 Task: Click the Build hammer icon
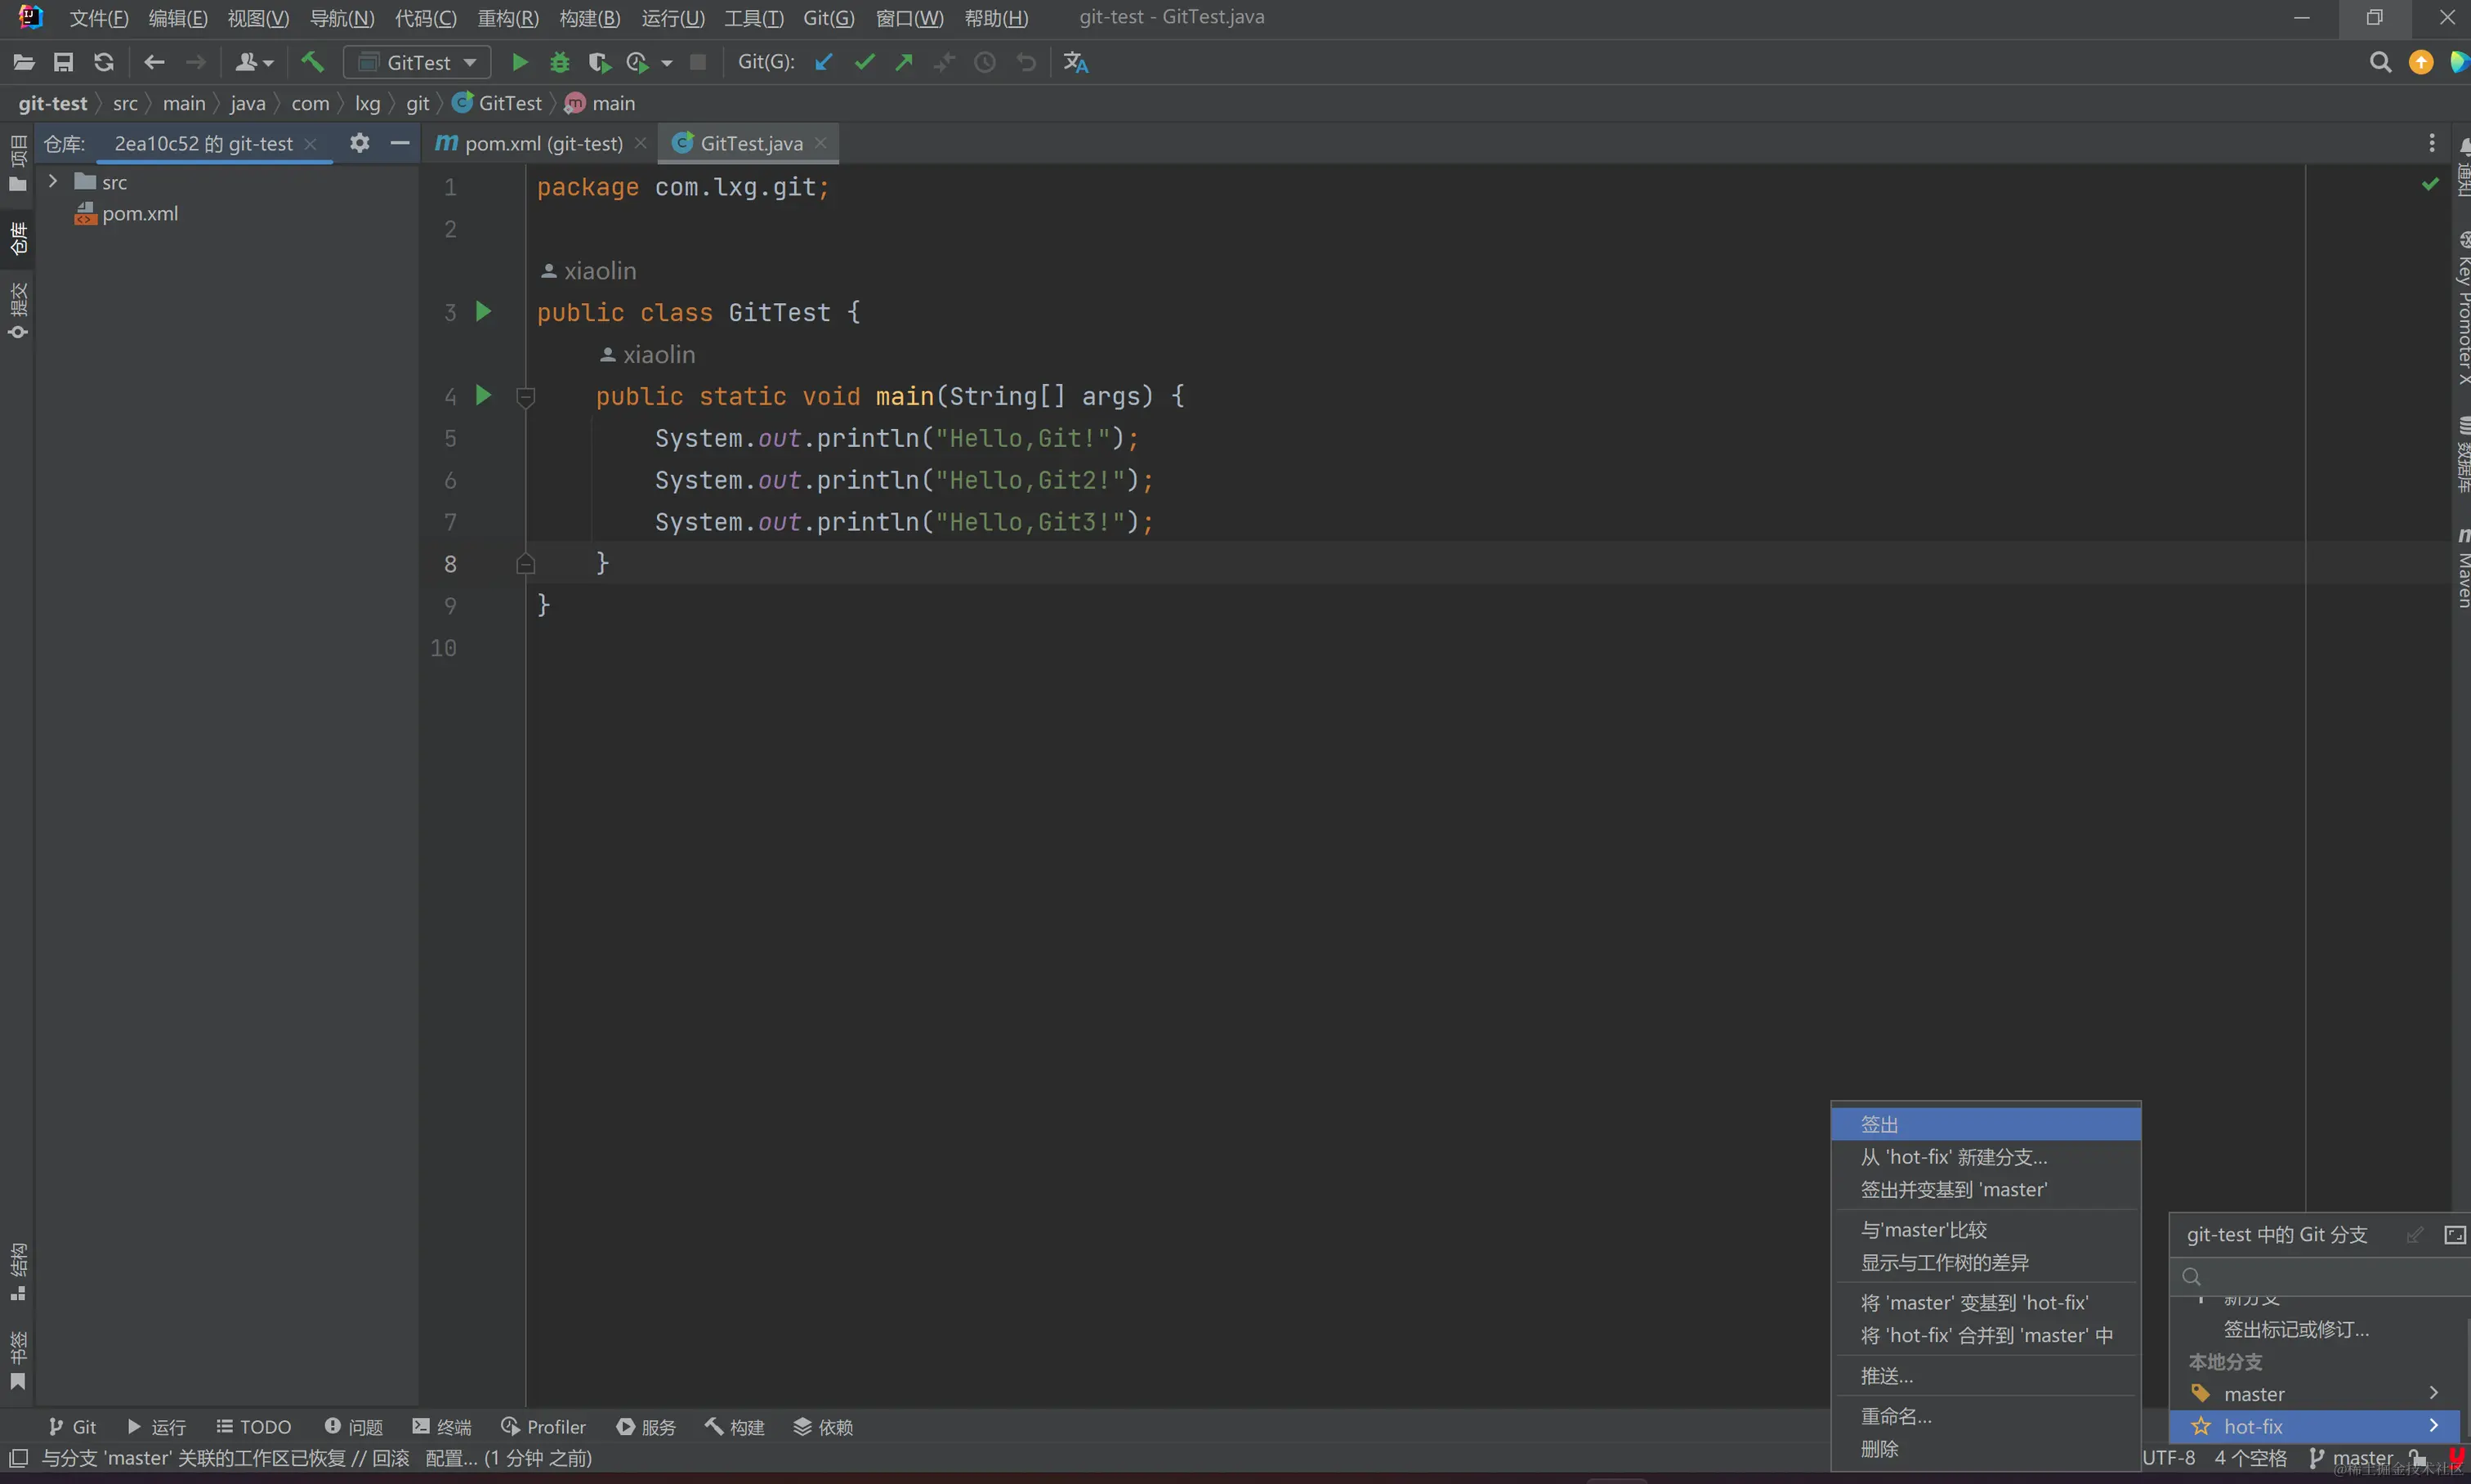point(312,62)
